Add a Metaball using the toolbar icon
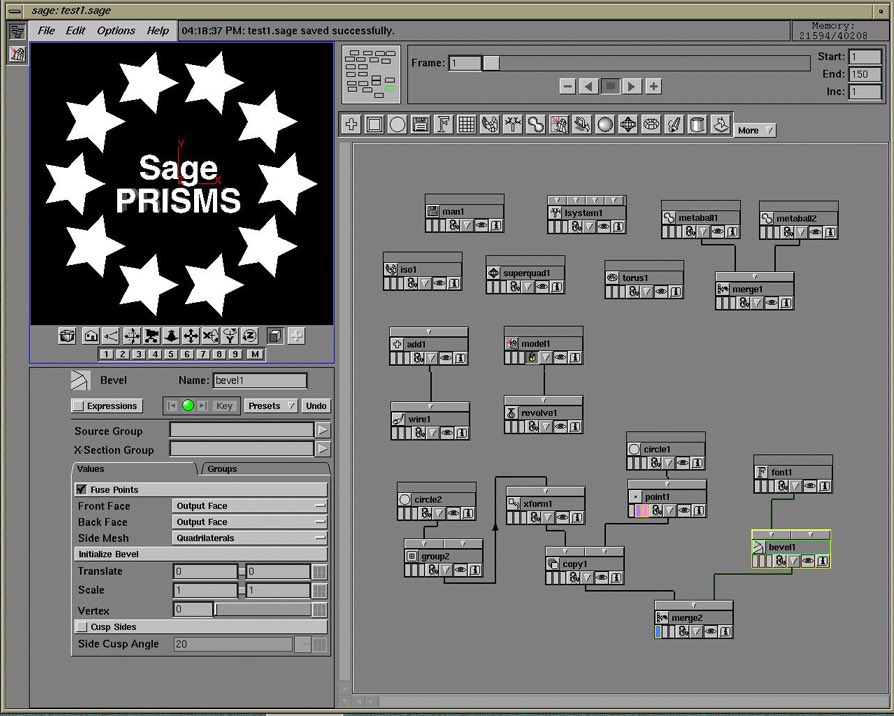894x716 pixels. click(536, 124)
